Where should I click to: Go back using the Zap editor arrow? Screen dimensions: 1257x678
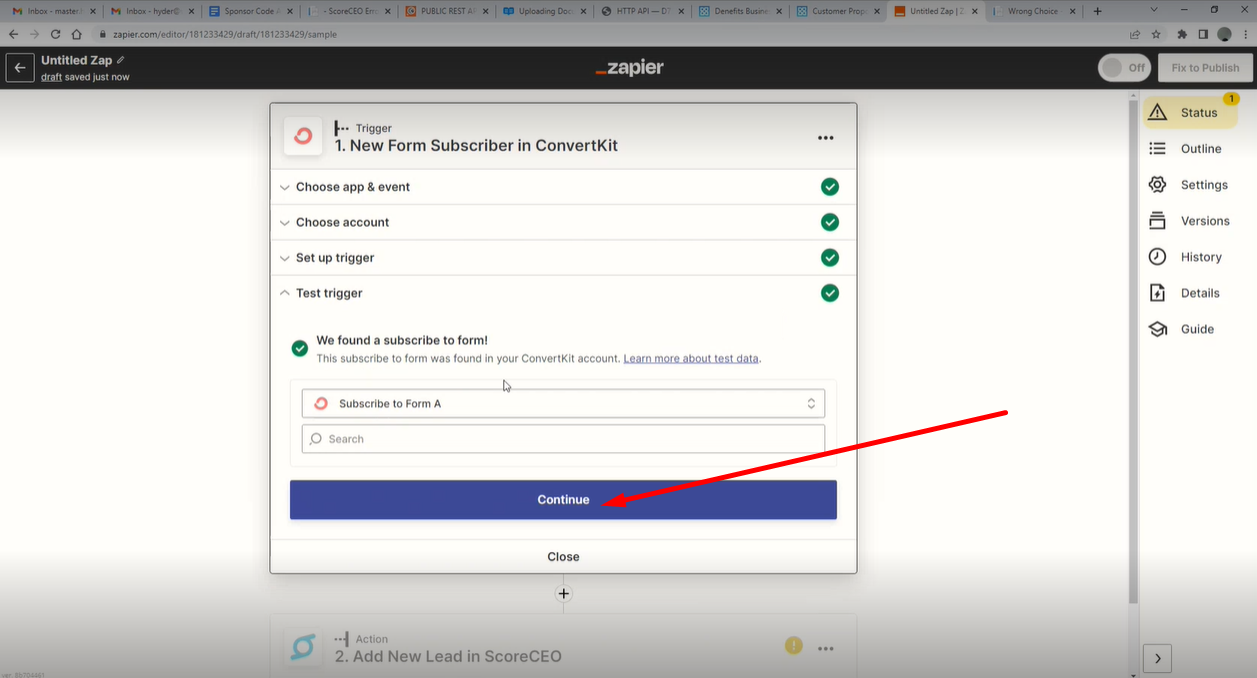pos(19,68)
